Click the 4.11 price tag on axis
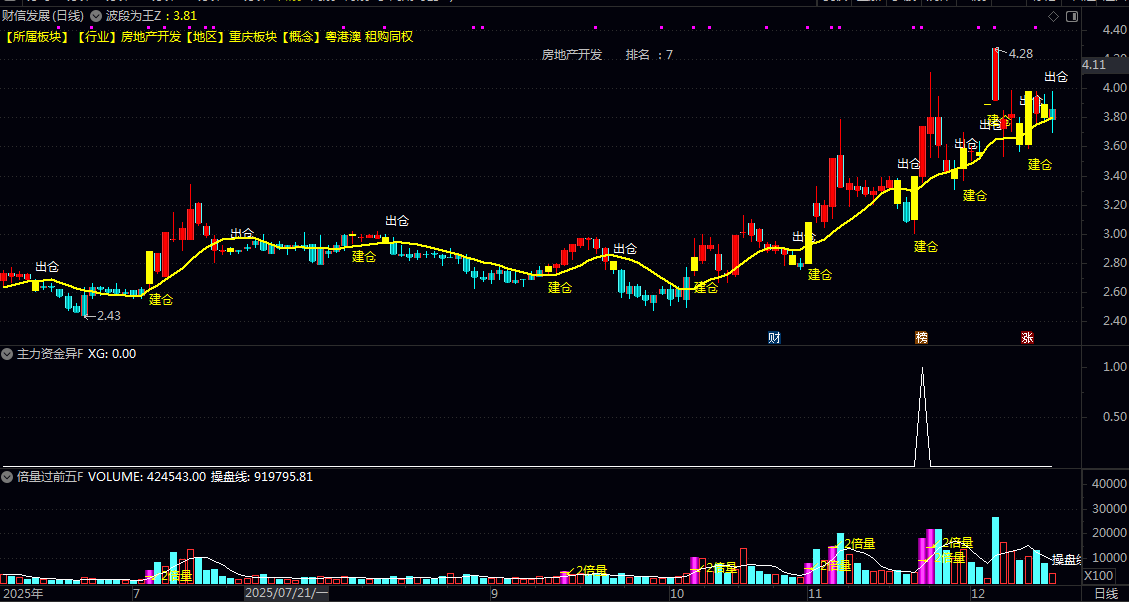This screenshot has width=1129, height=602. click(x=1094, y=65)
